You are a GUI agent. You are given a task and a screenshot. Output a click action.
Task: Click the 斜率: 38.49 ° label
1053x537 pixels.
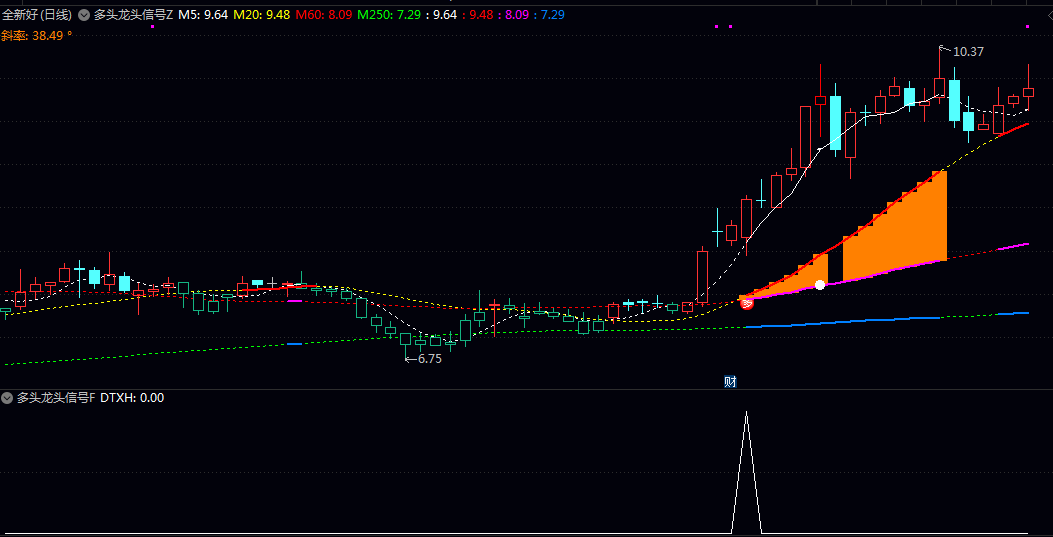36,36
